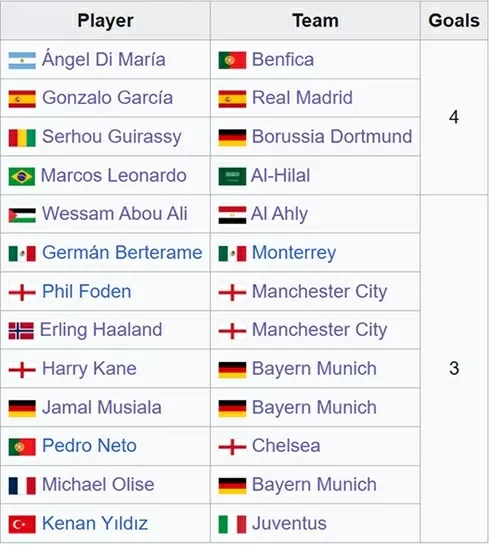Image resolution: width=489 pixels, height=545 pixels.
Task: Open the Chelsea team link
Action: point(286,446)
